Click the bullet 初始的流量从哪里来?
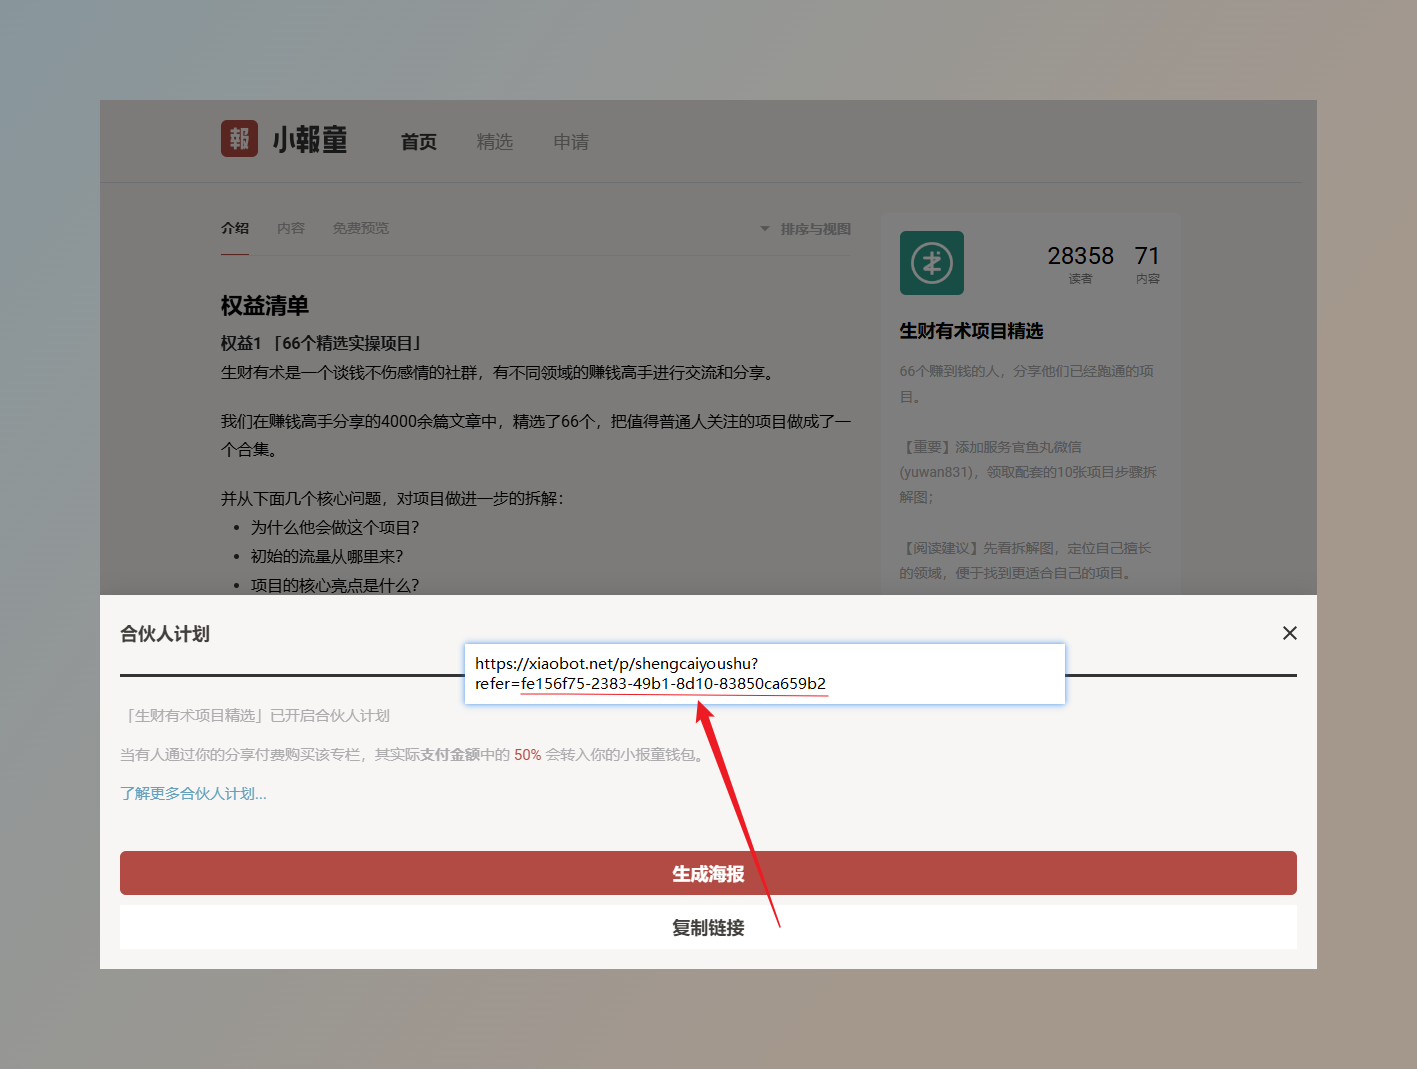Image resolution: width=1417 pixels, height=1069 pixels. tap(327, 556)
